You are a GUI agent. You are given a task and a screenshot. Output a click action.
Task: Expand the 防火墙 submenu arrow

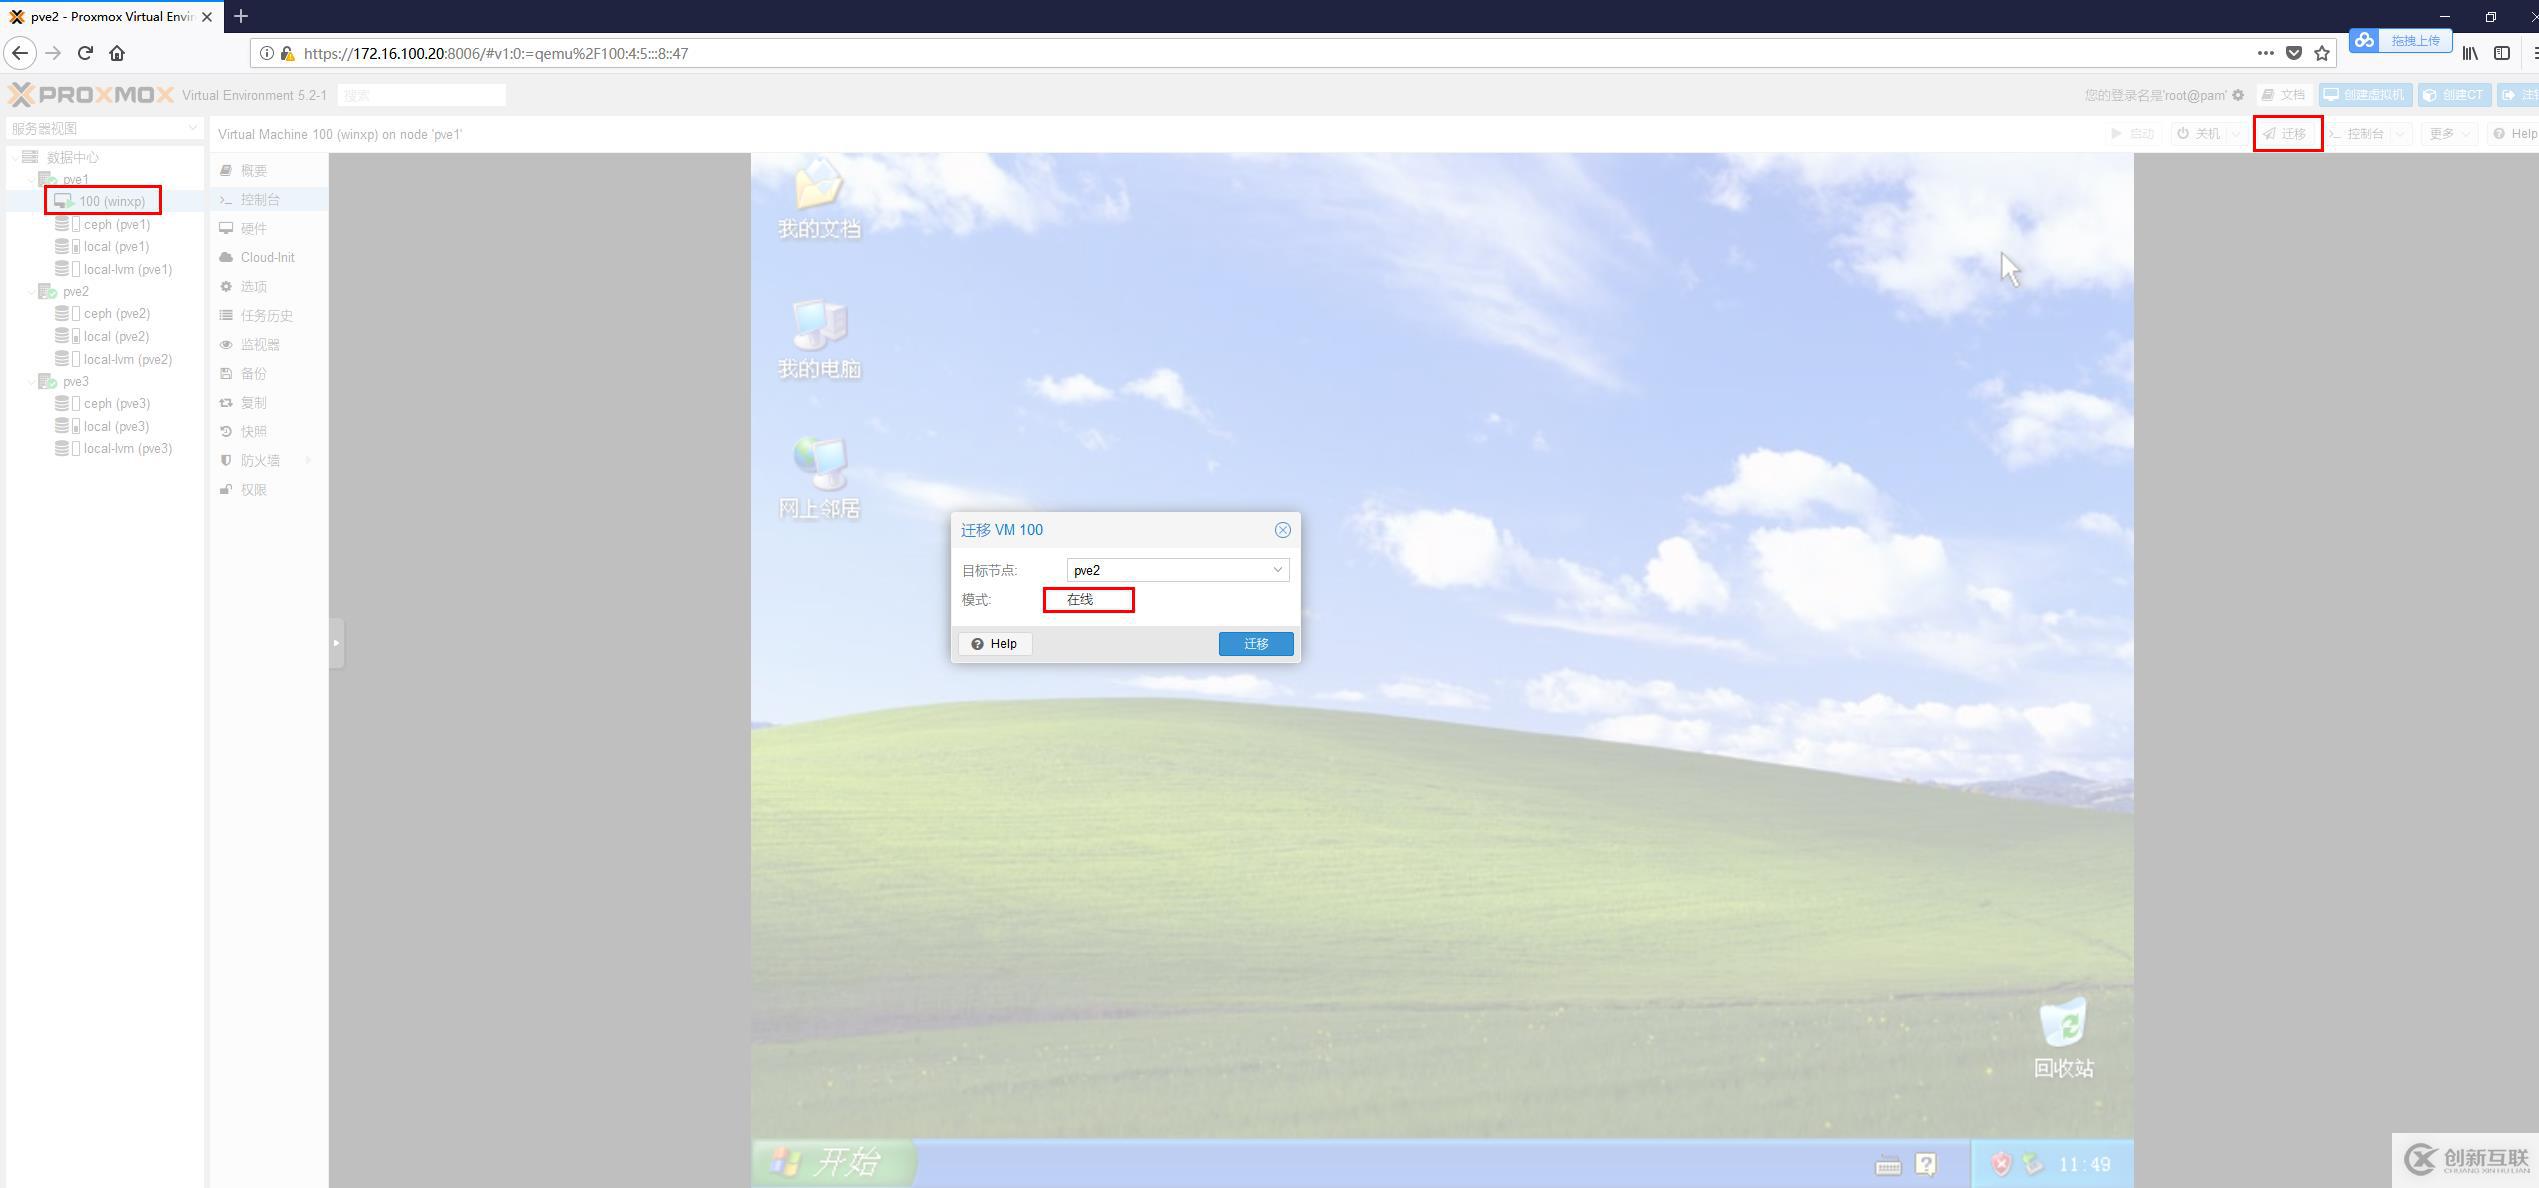pos(308,461)
